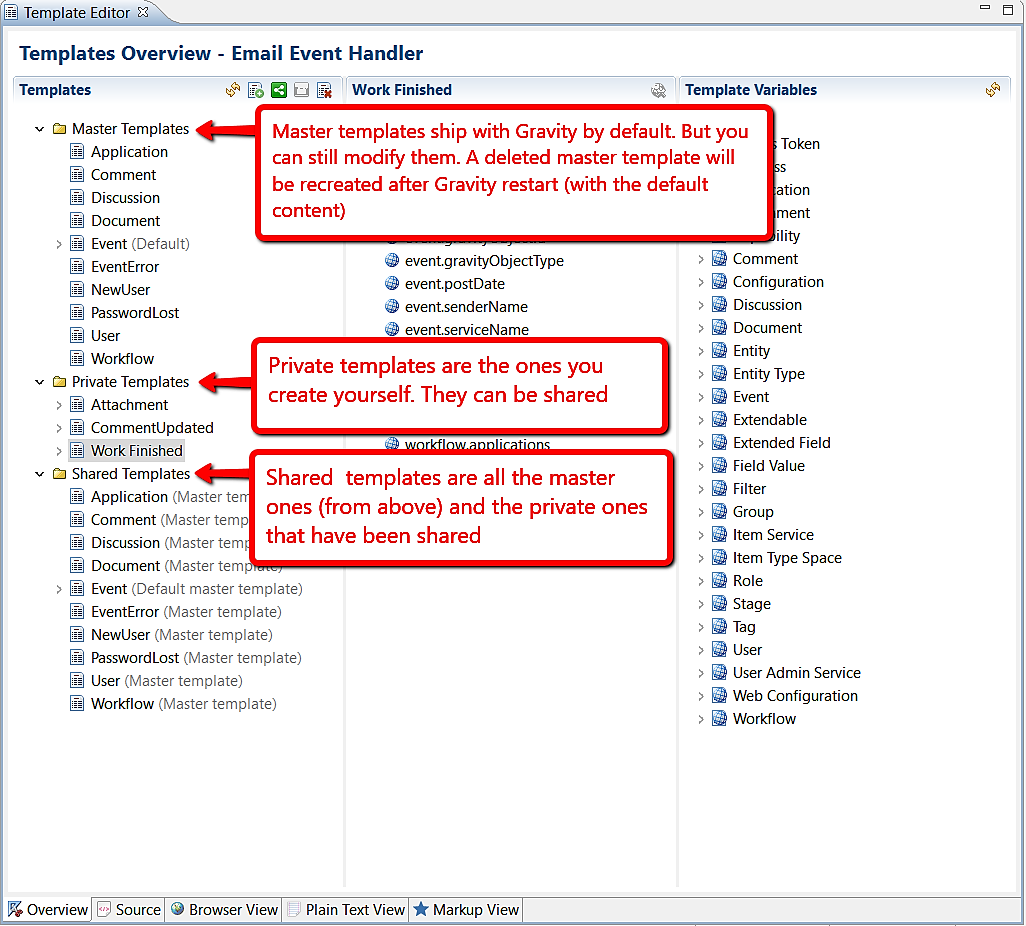
Task: Expand the Configuration variable node
Action: tap(700, 282)
